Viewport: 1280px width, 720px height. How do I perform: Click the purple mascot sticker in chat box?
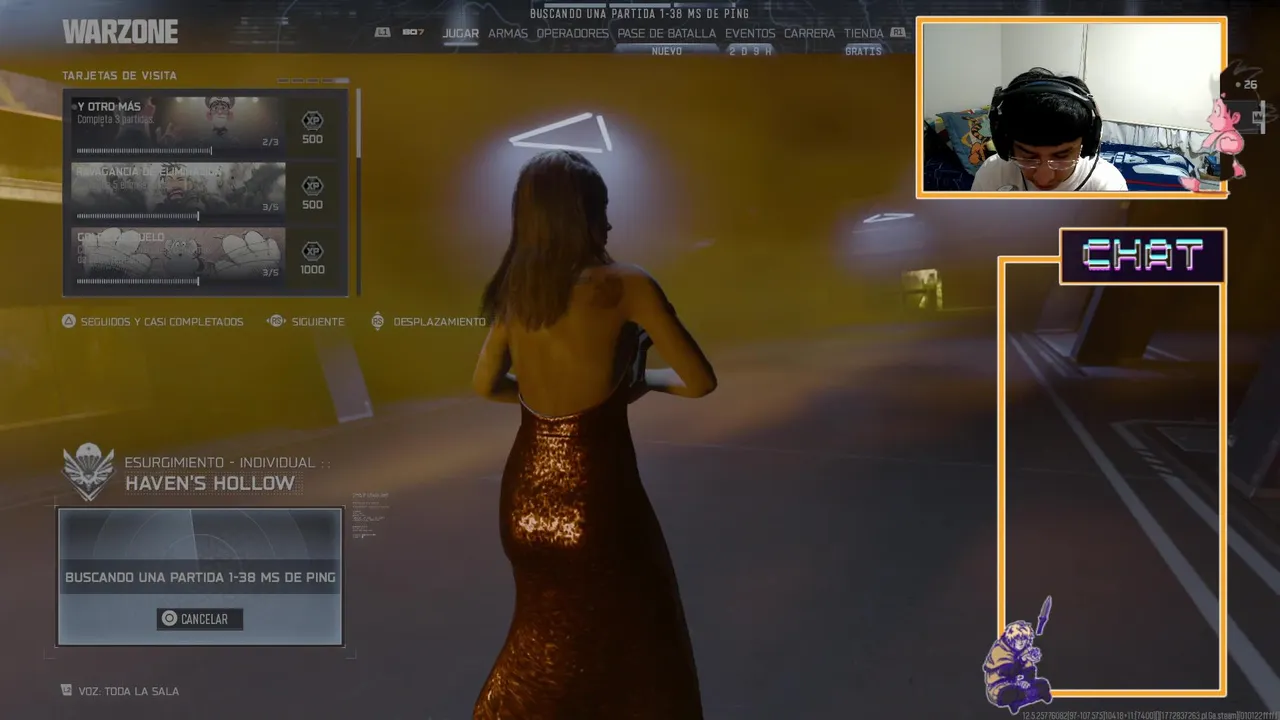tap(1018, 655)
